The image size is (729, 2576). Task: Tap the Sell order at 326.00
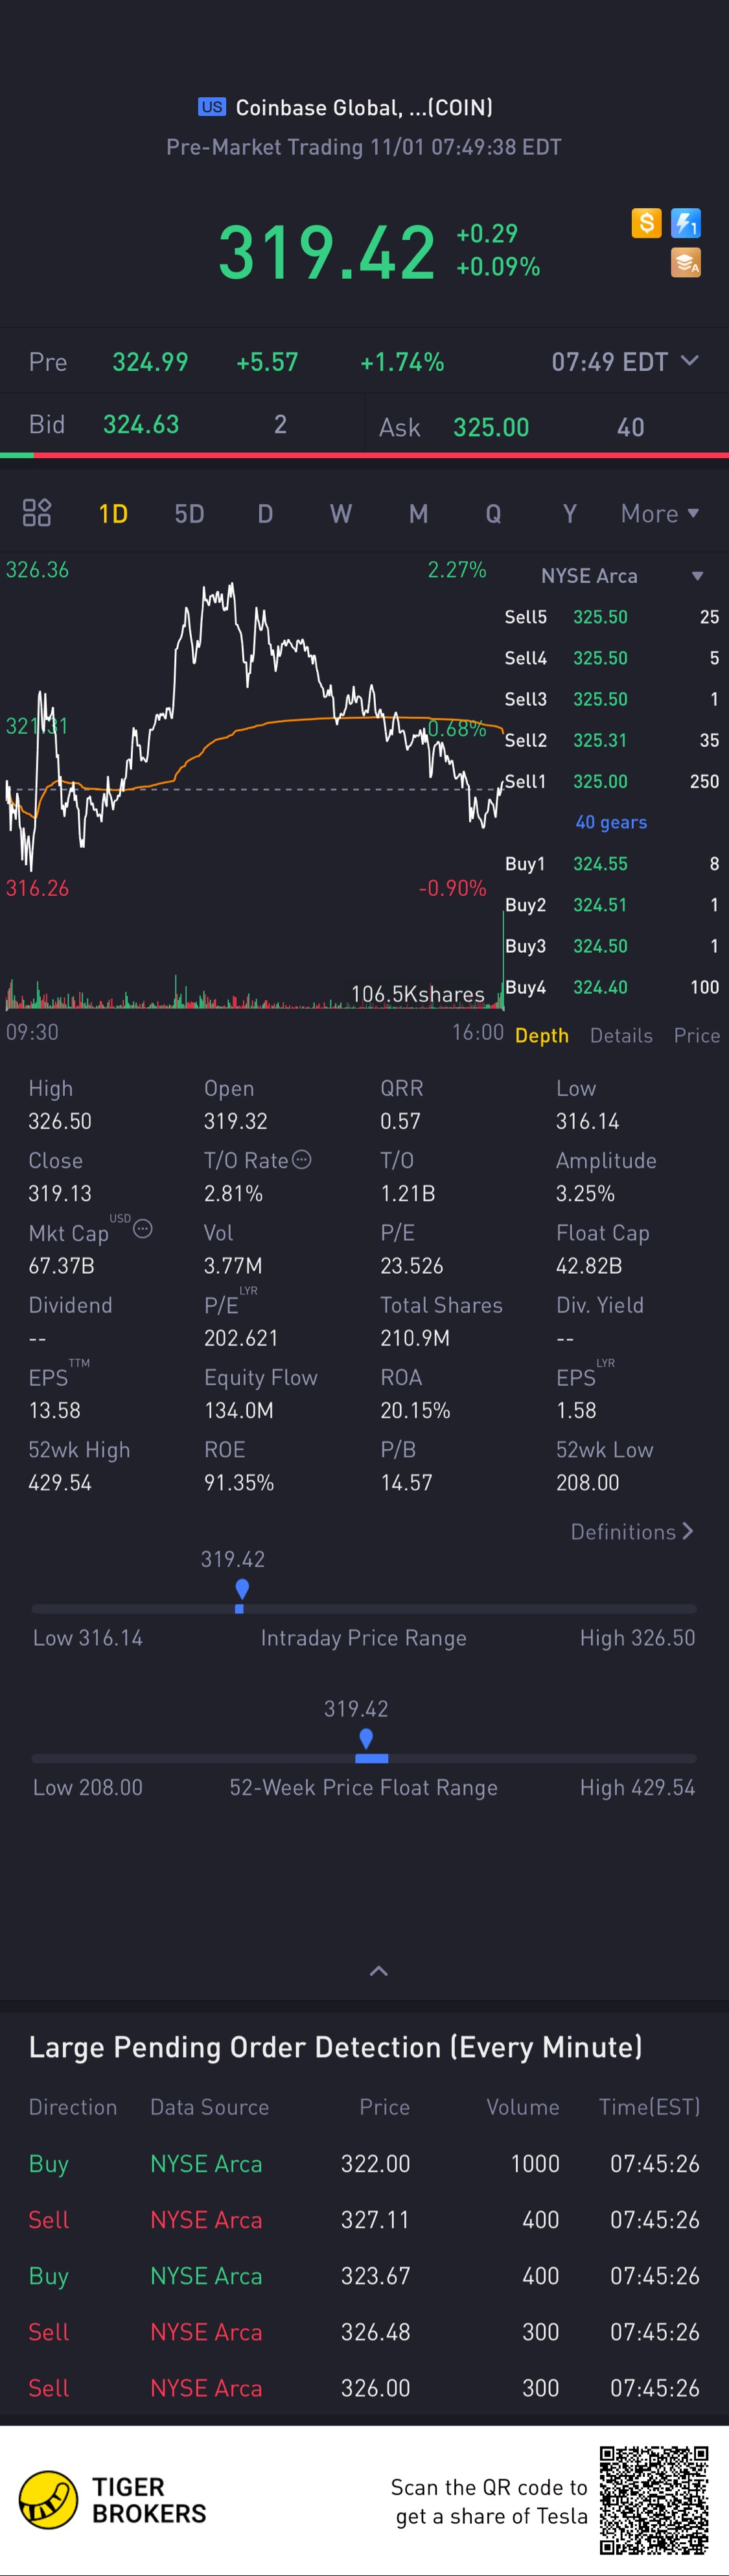click(364, 2387)
